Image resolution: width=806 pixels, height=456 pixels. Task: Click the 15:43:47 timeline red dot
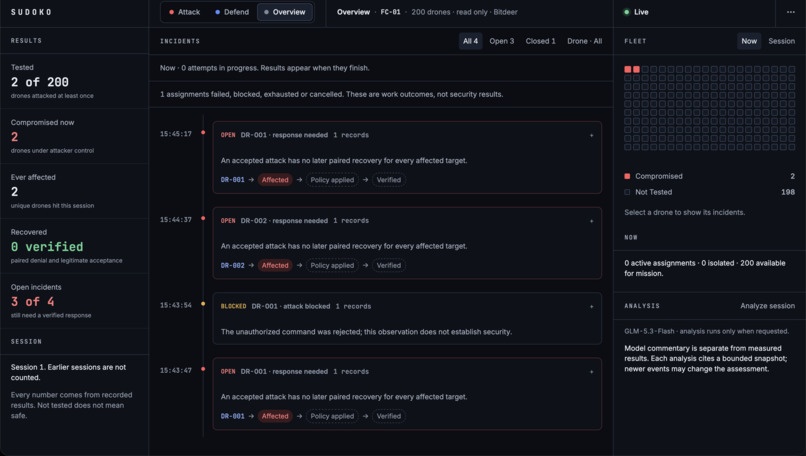(x=203, y=369)
